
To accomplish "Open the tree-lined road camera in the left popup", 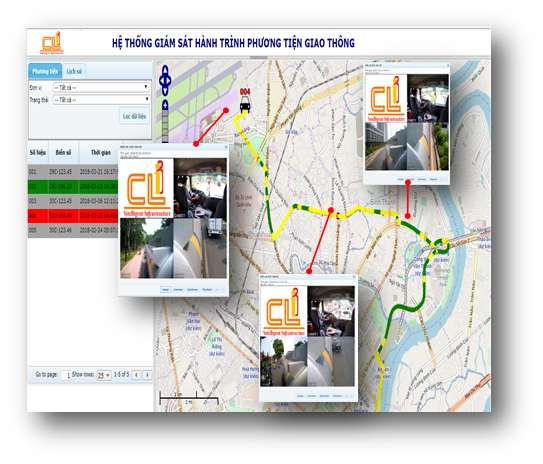I will (x=146, y=248).
